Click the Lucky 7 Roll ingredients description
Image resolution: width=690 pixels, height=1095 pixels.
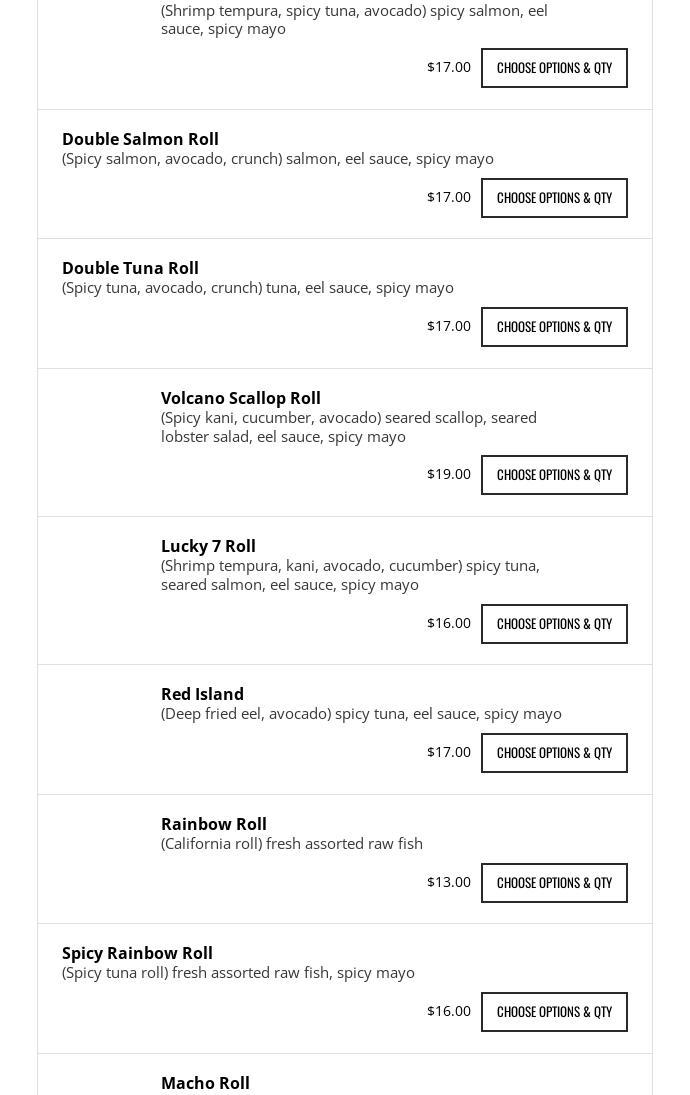[x=351, y=575]
